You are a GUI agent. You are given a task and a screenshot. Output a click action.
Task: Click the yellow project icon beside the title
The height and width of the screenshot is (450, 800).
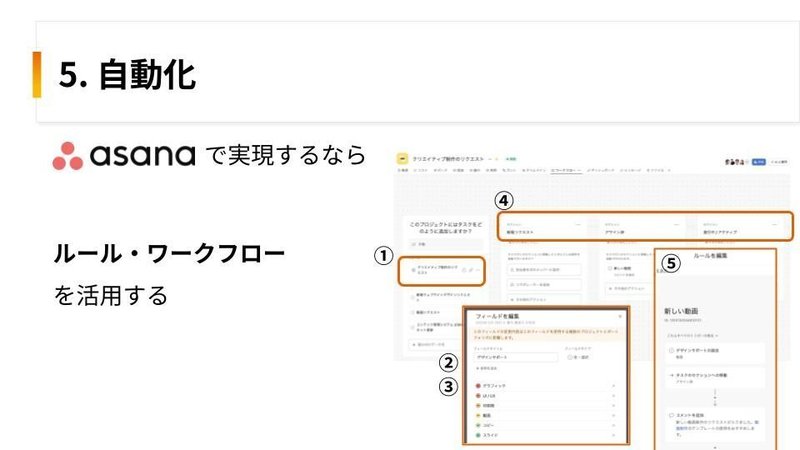[x=402, y=159]
